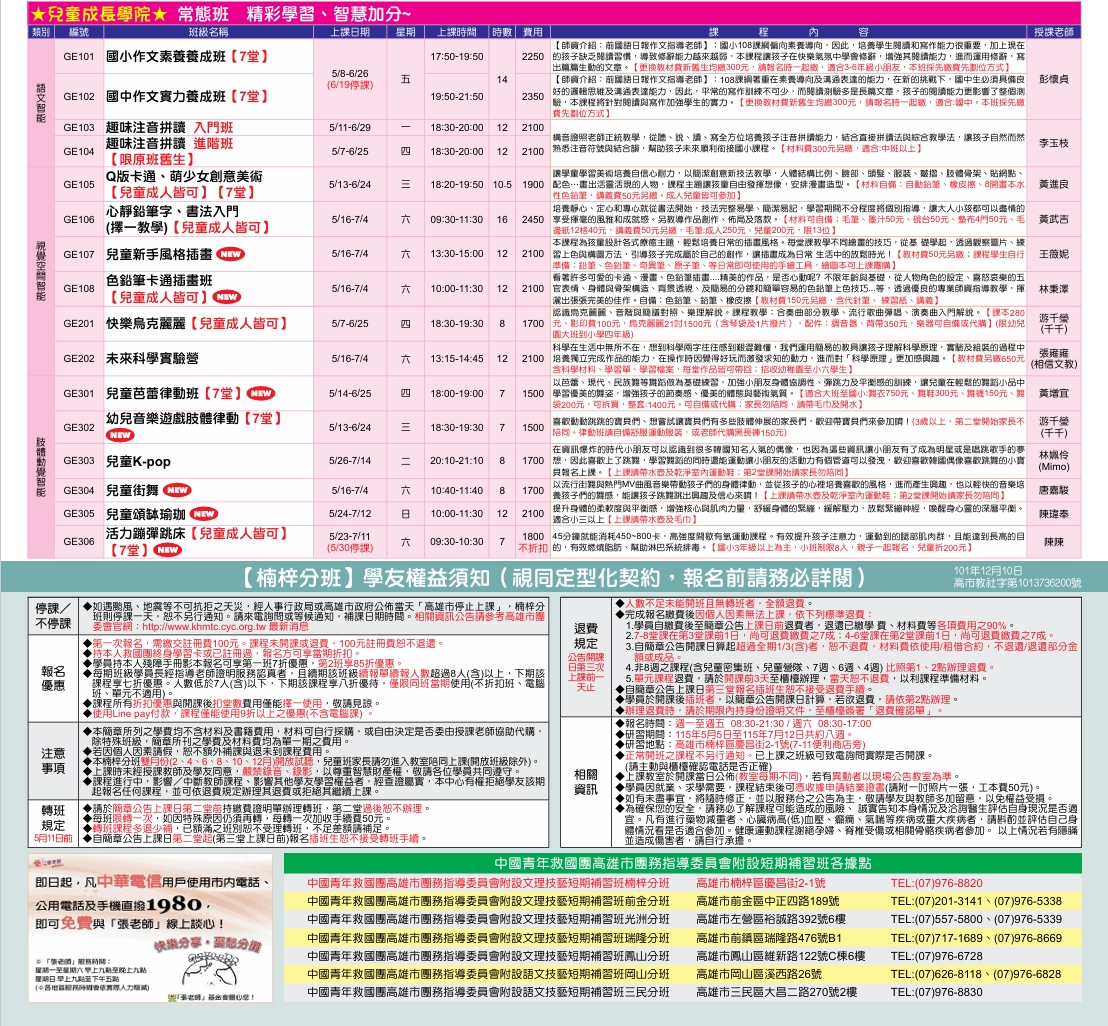The image size is (1108, 1026).
Task: Click the NEW badge under 幼兒音樂遊戲肢體律動
Action: pos(120,436)
